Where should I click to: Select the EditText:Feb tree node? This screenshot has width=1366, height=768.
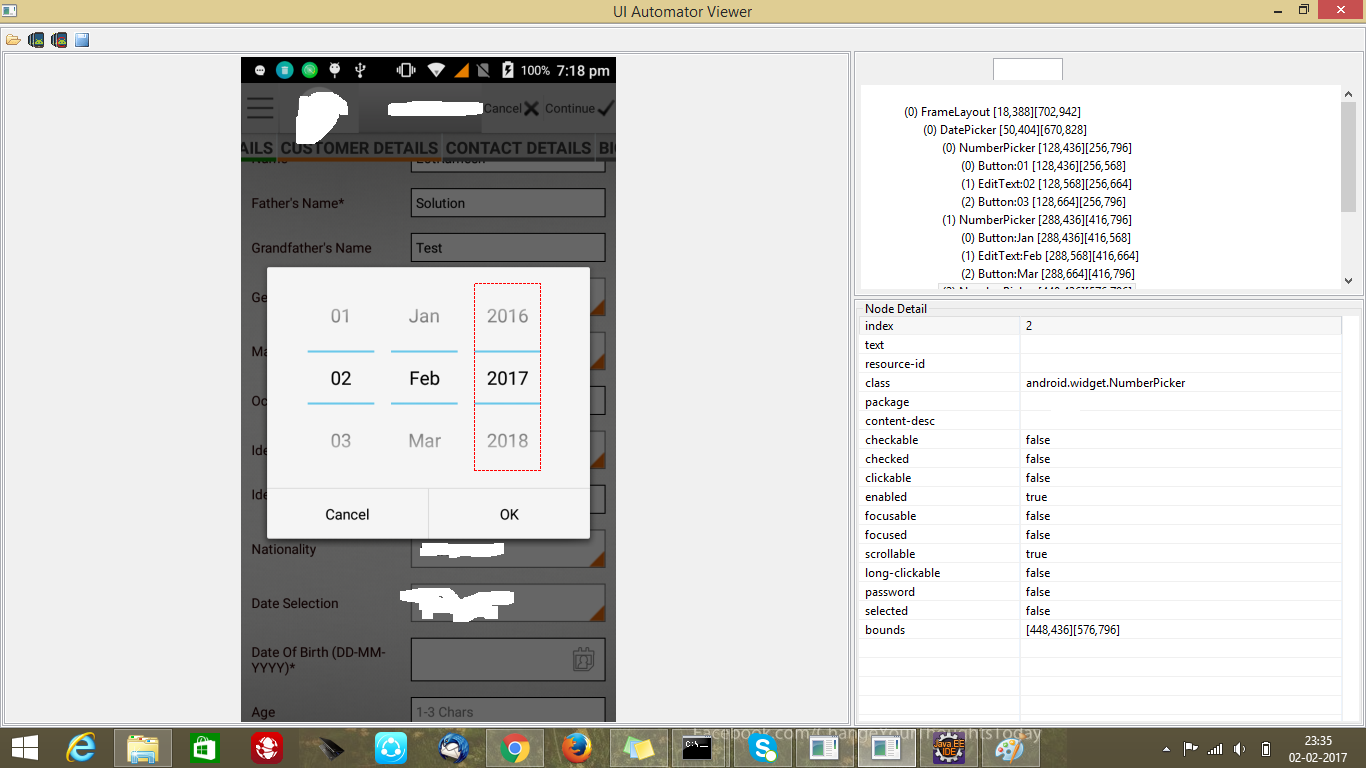click(x=1050, y=256)
